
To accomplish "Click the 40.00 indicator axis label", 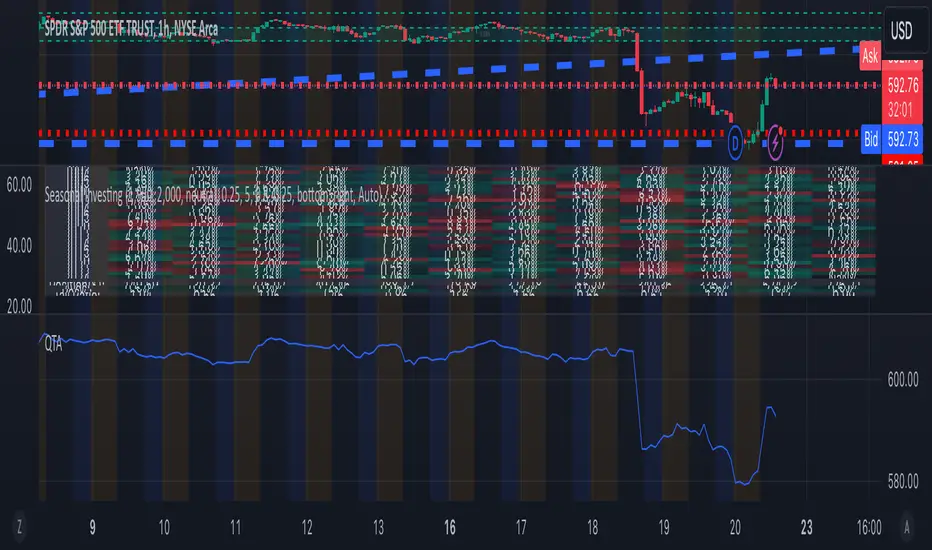I will [19, 246].
